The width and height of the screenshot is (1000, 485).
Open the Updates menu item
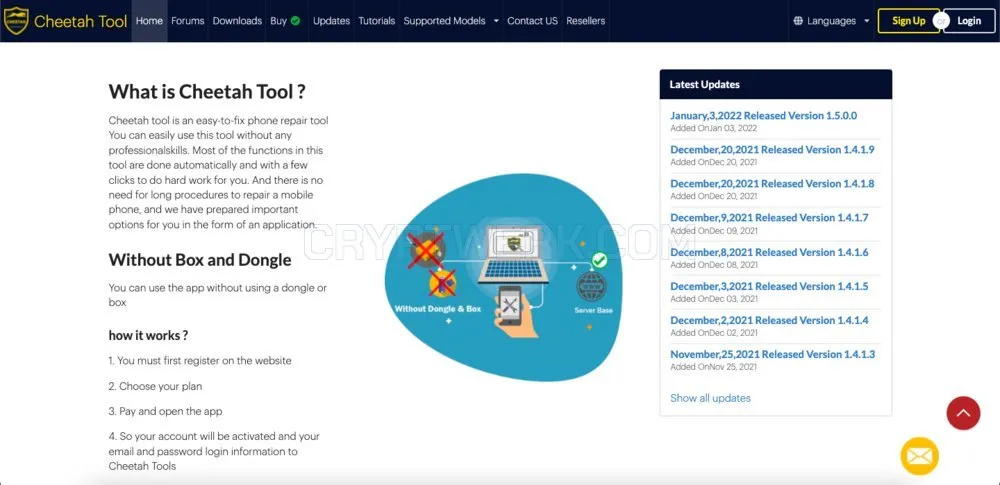point(331,20)
